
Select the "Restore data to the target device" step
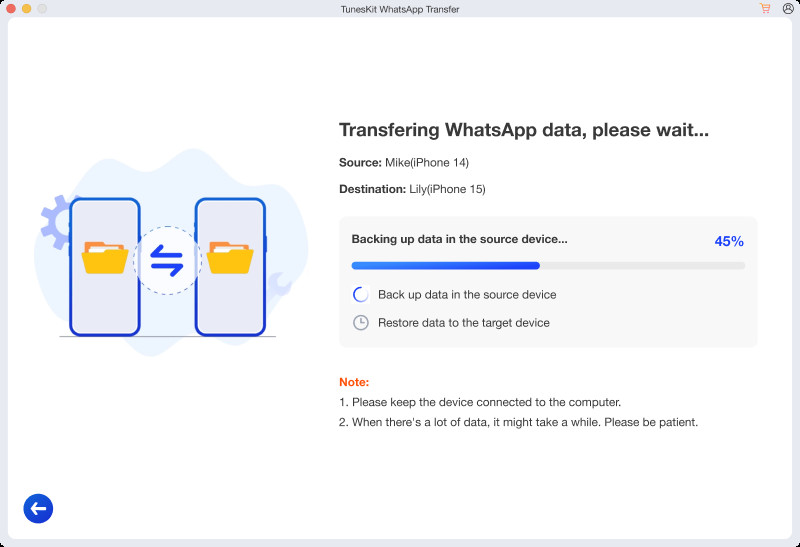click(x=463, y=323)
